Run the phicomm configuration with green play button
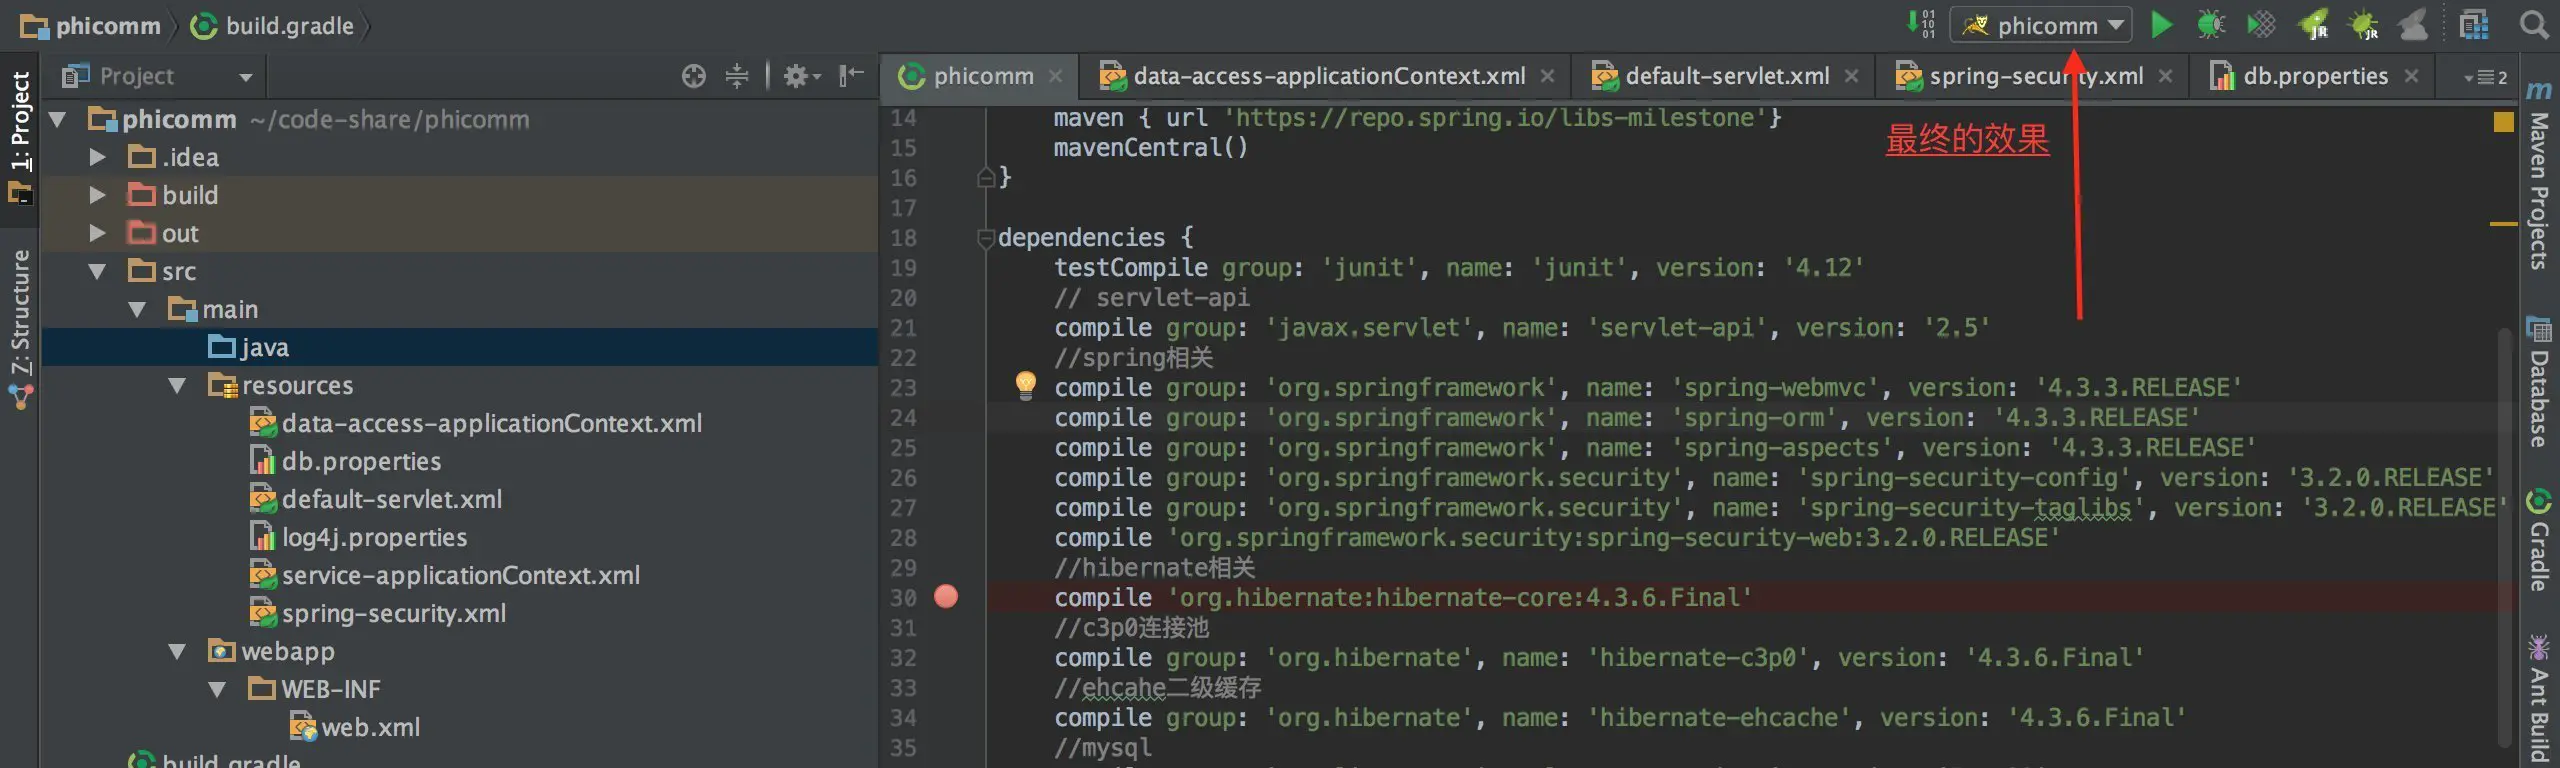This screenshot has height=768, width=2560. (2161, 25)
